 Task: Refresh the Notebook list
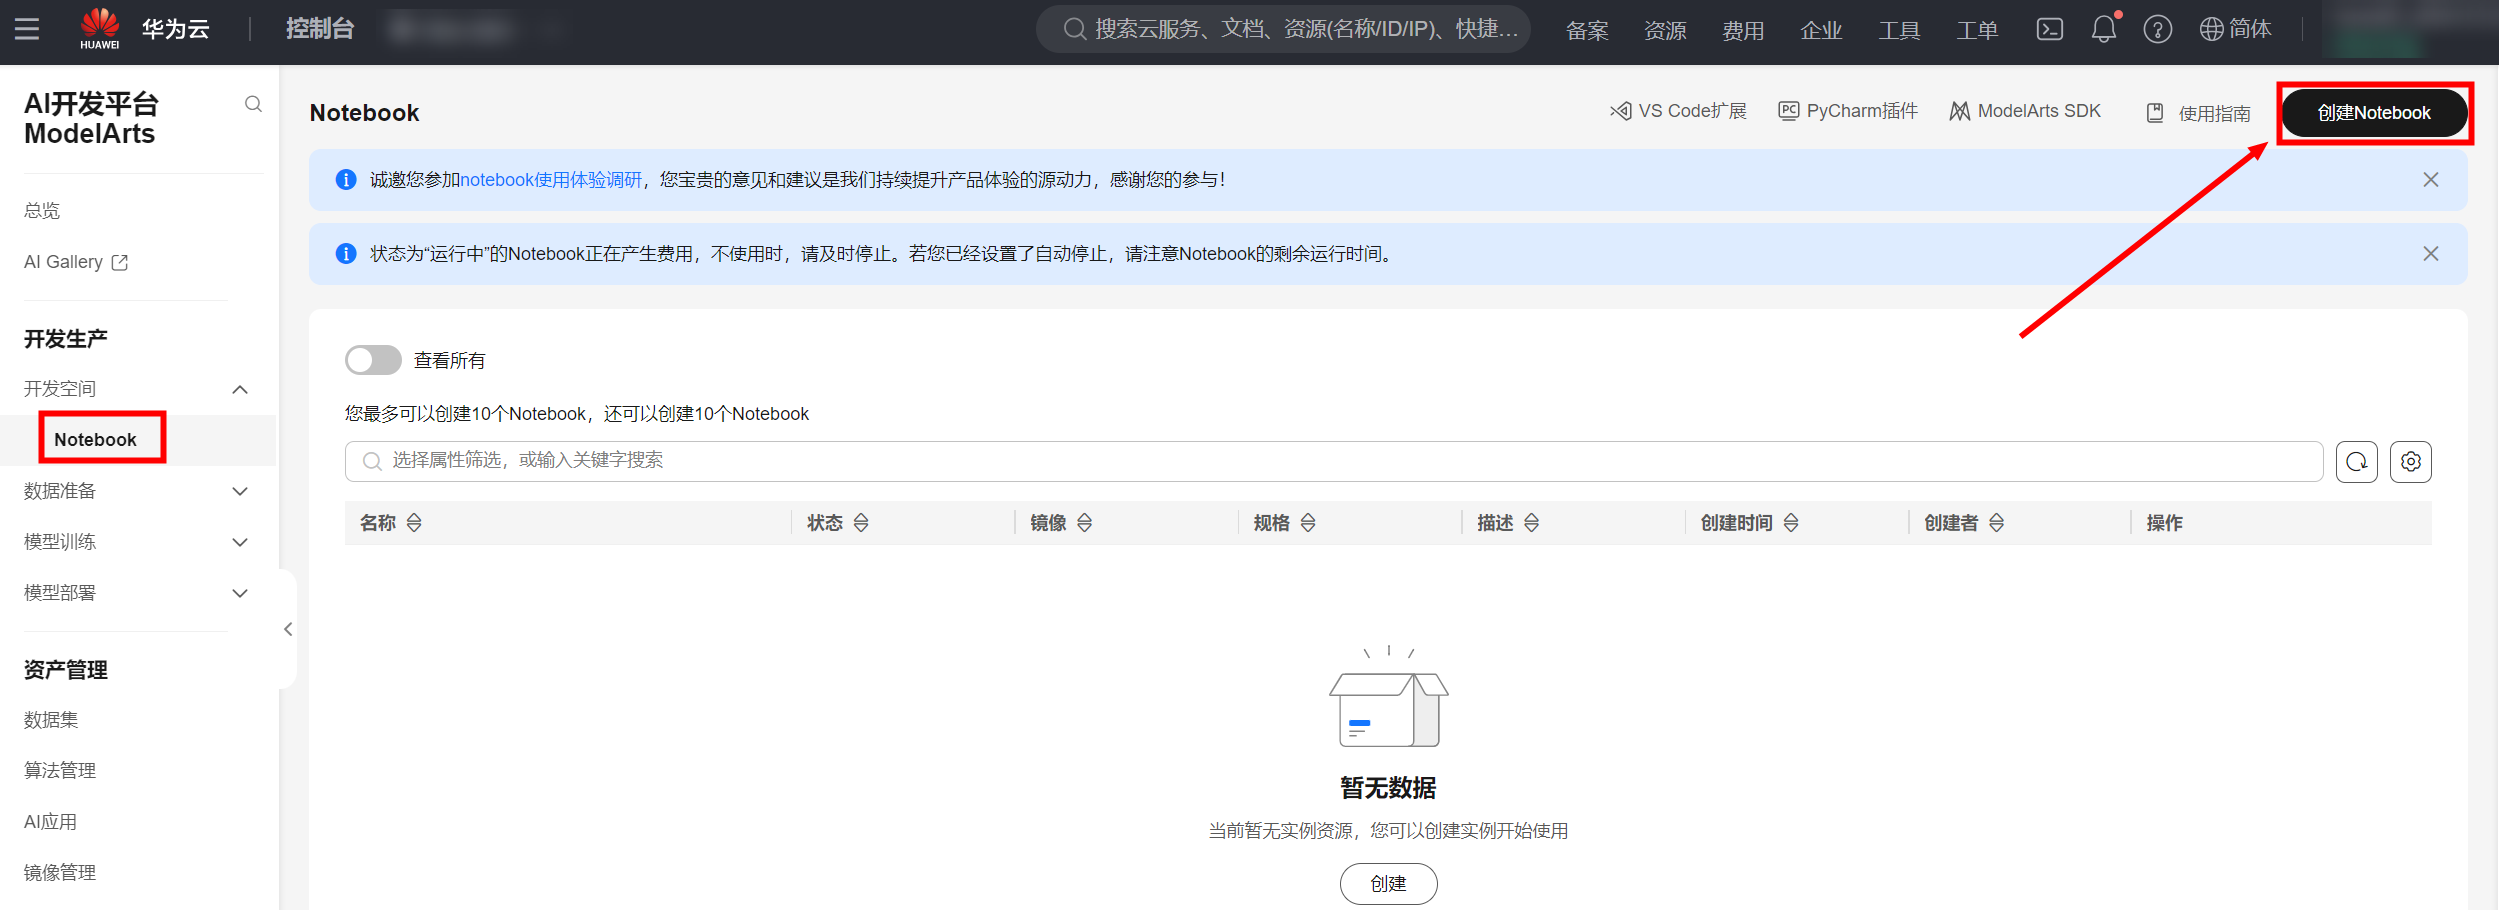tap(2356, 462)
